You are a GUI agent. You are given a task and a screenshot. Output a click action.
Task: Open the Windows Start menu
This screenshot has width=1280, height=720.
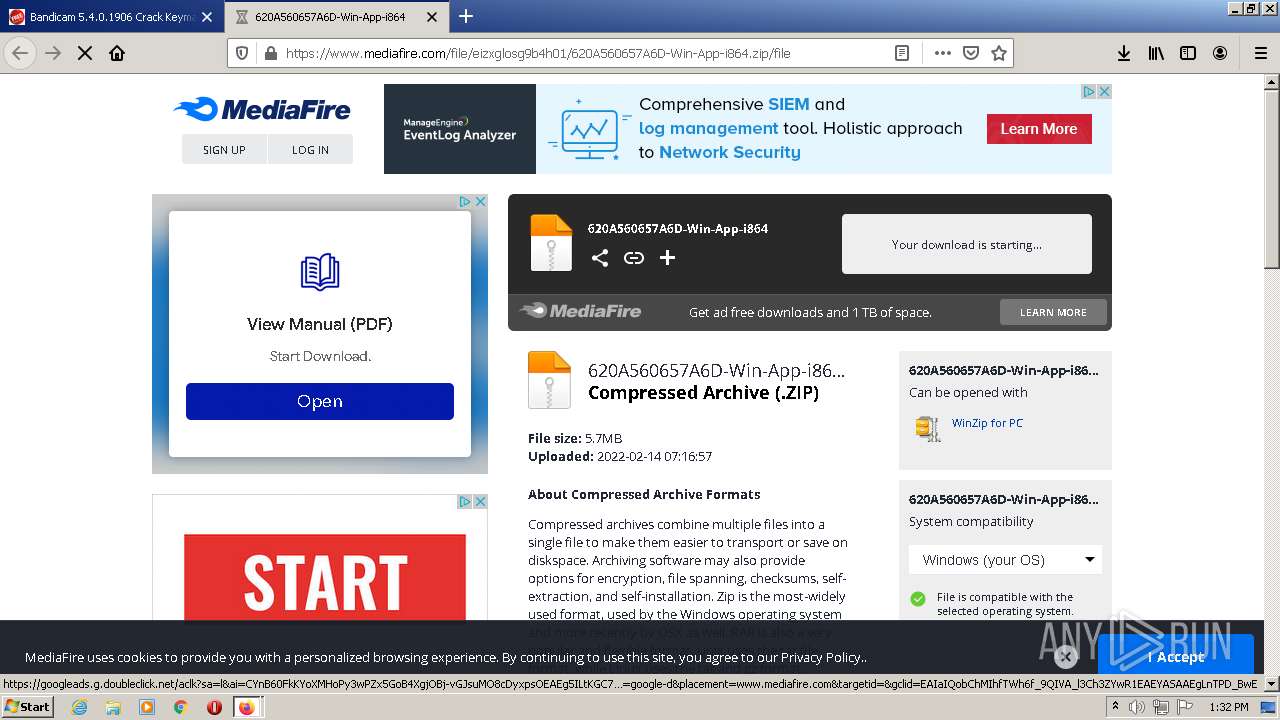(28, 706)
